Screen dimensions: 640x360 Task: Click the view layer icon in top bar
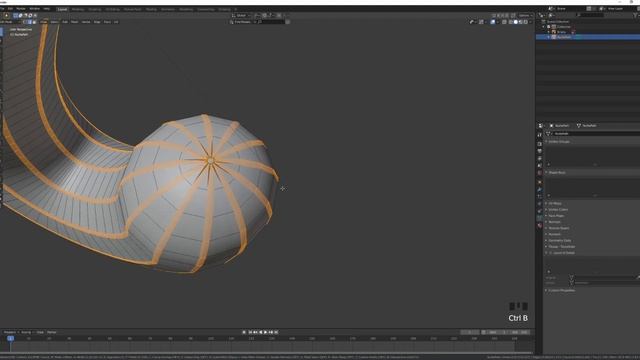point(602,9)
